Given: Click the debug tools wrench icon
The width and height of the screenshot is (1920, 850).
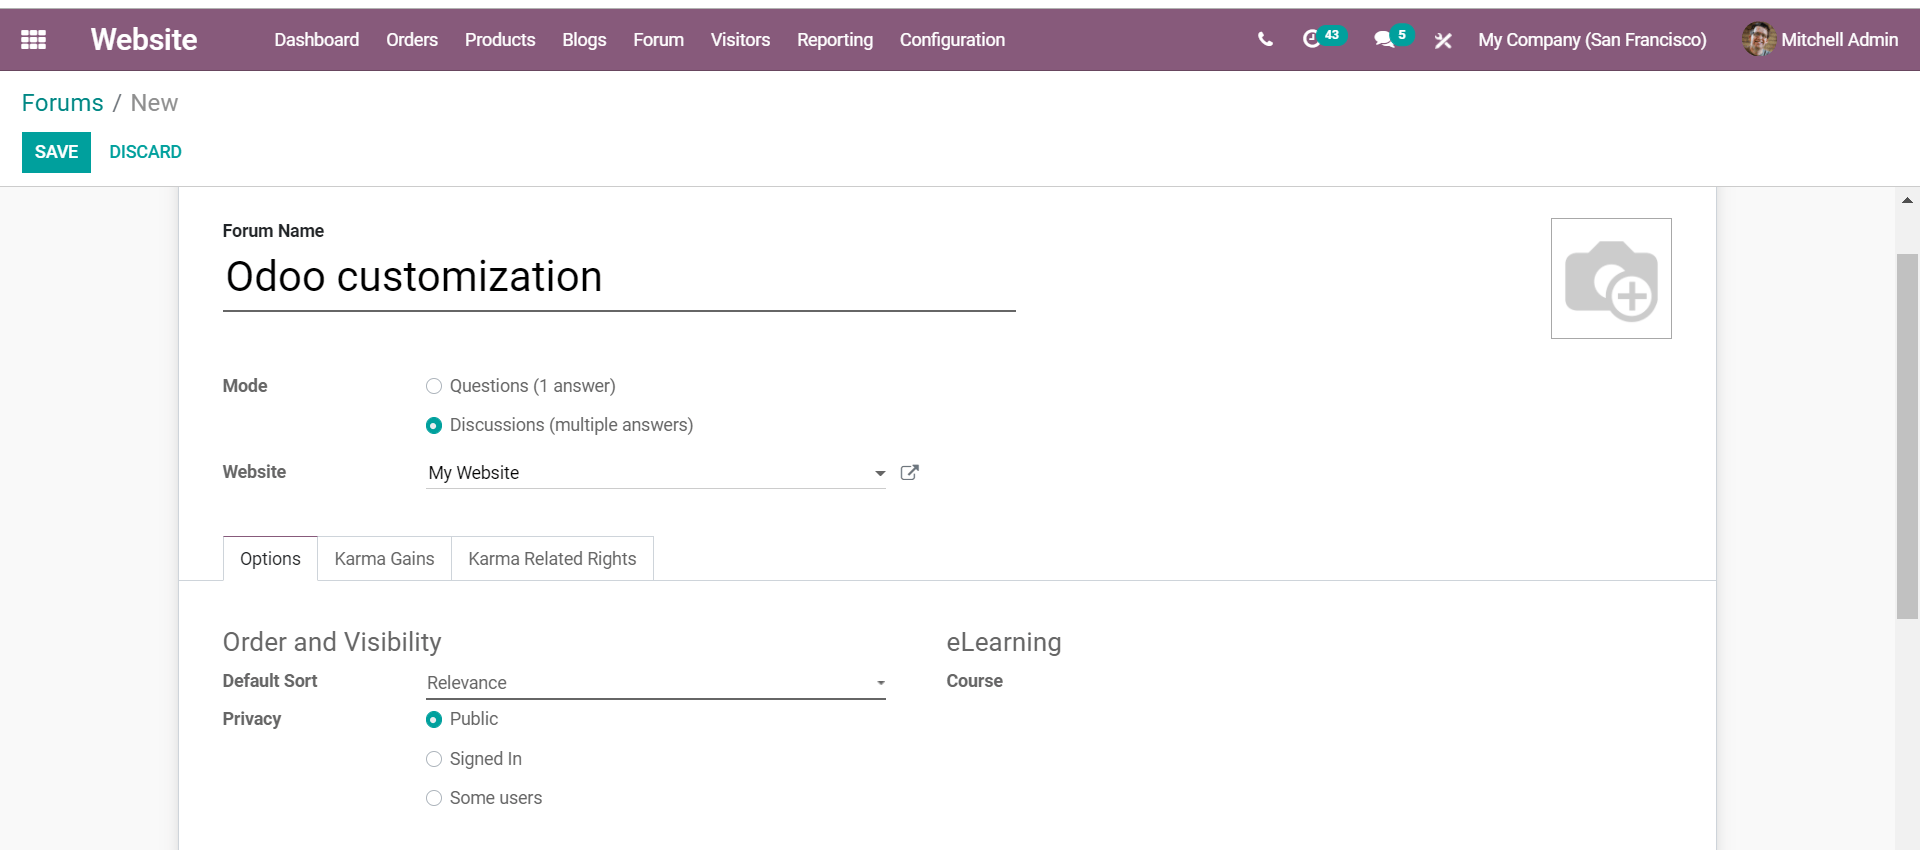Looking at the screenshot, I should pos(1443,40).
